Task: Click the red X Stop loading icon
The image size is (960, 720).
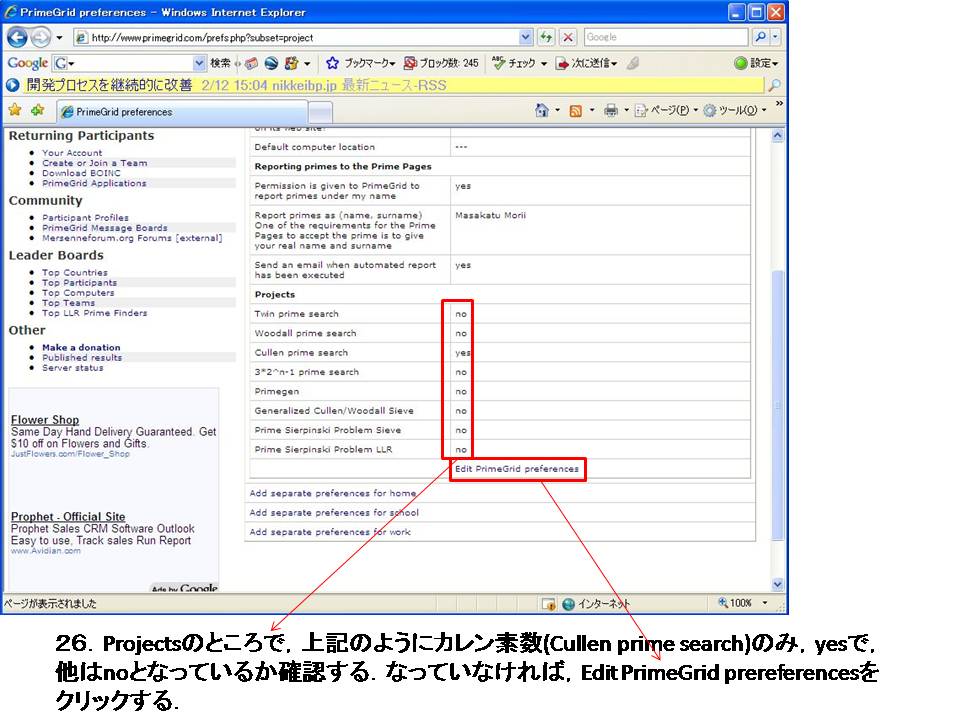Action: (568, 37)
